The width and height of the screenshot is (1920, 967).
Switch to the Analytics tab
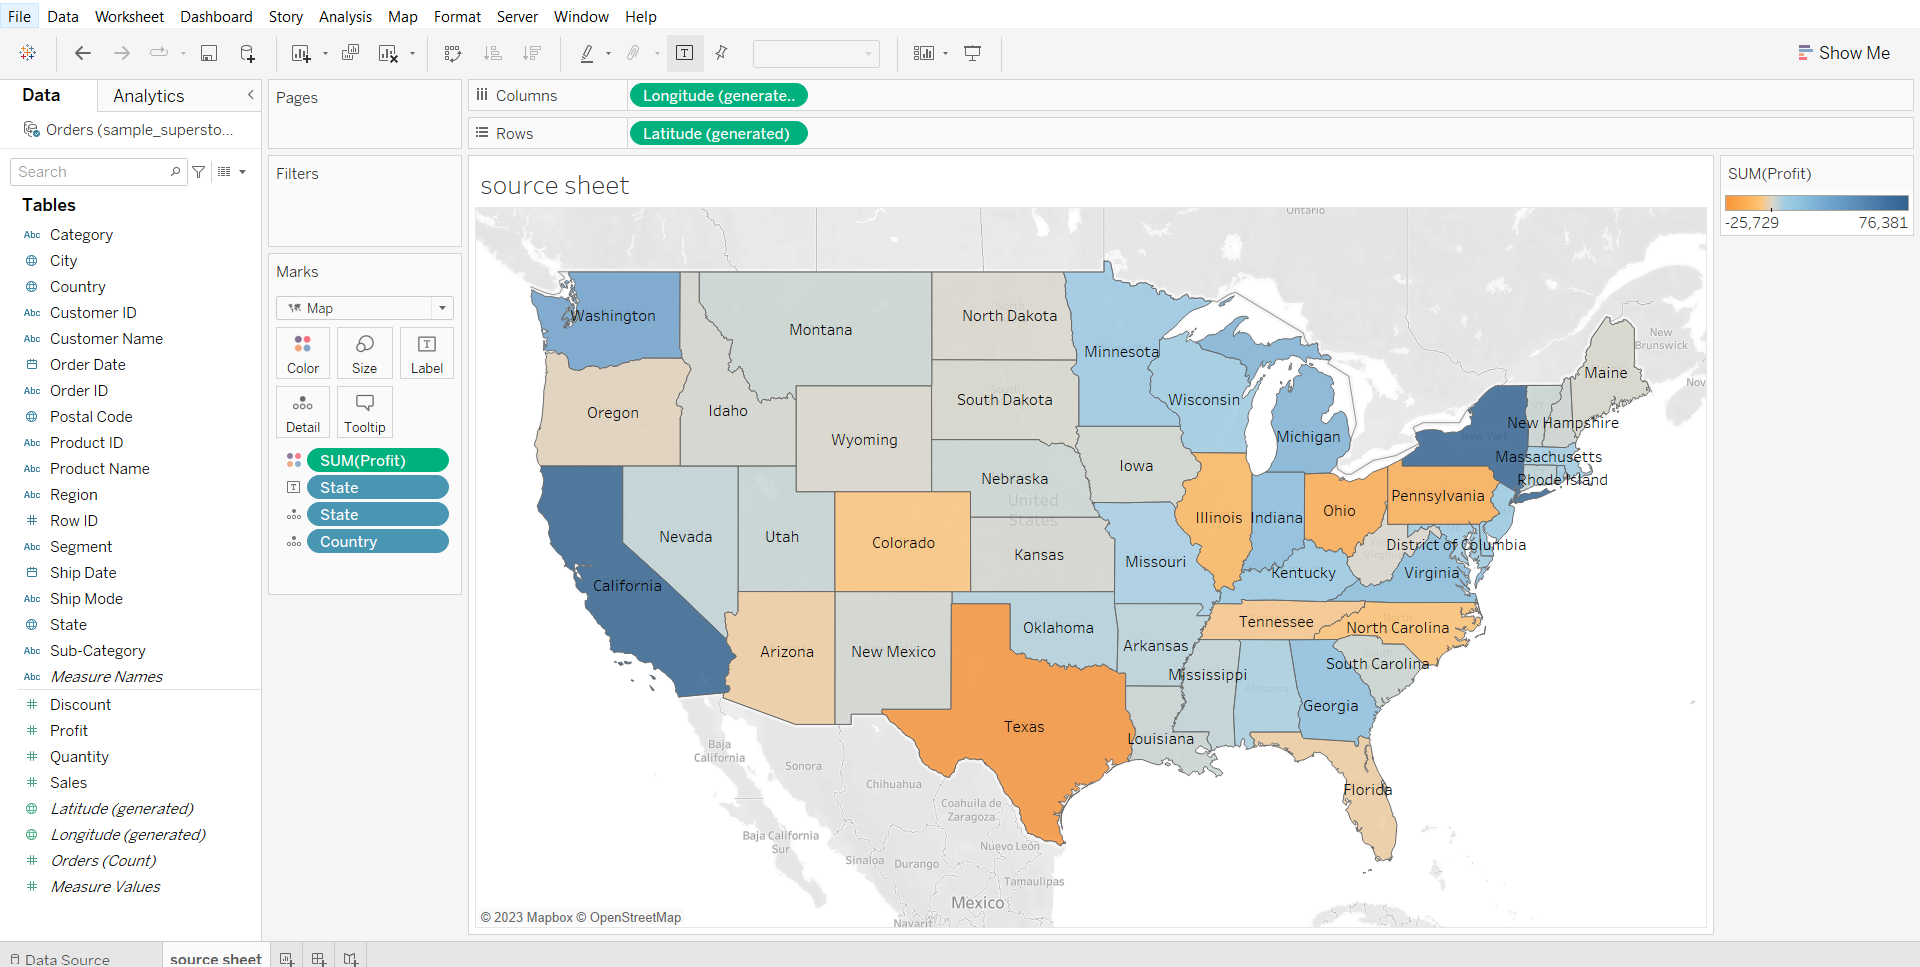(148, 96)
